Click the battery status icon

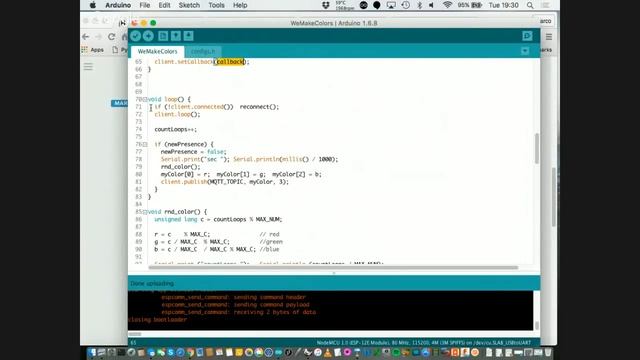pyautogui.click(x=476, y=5)
